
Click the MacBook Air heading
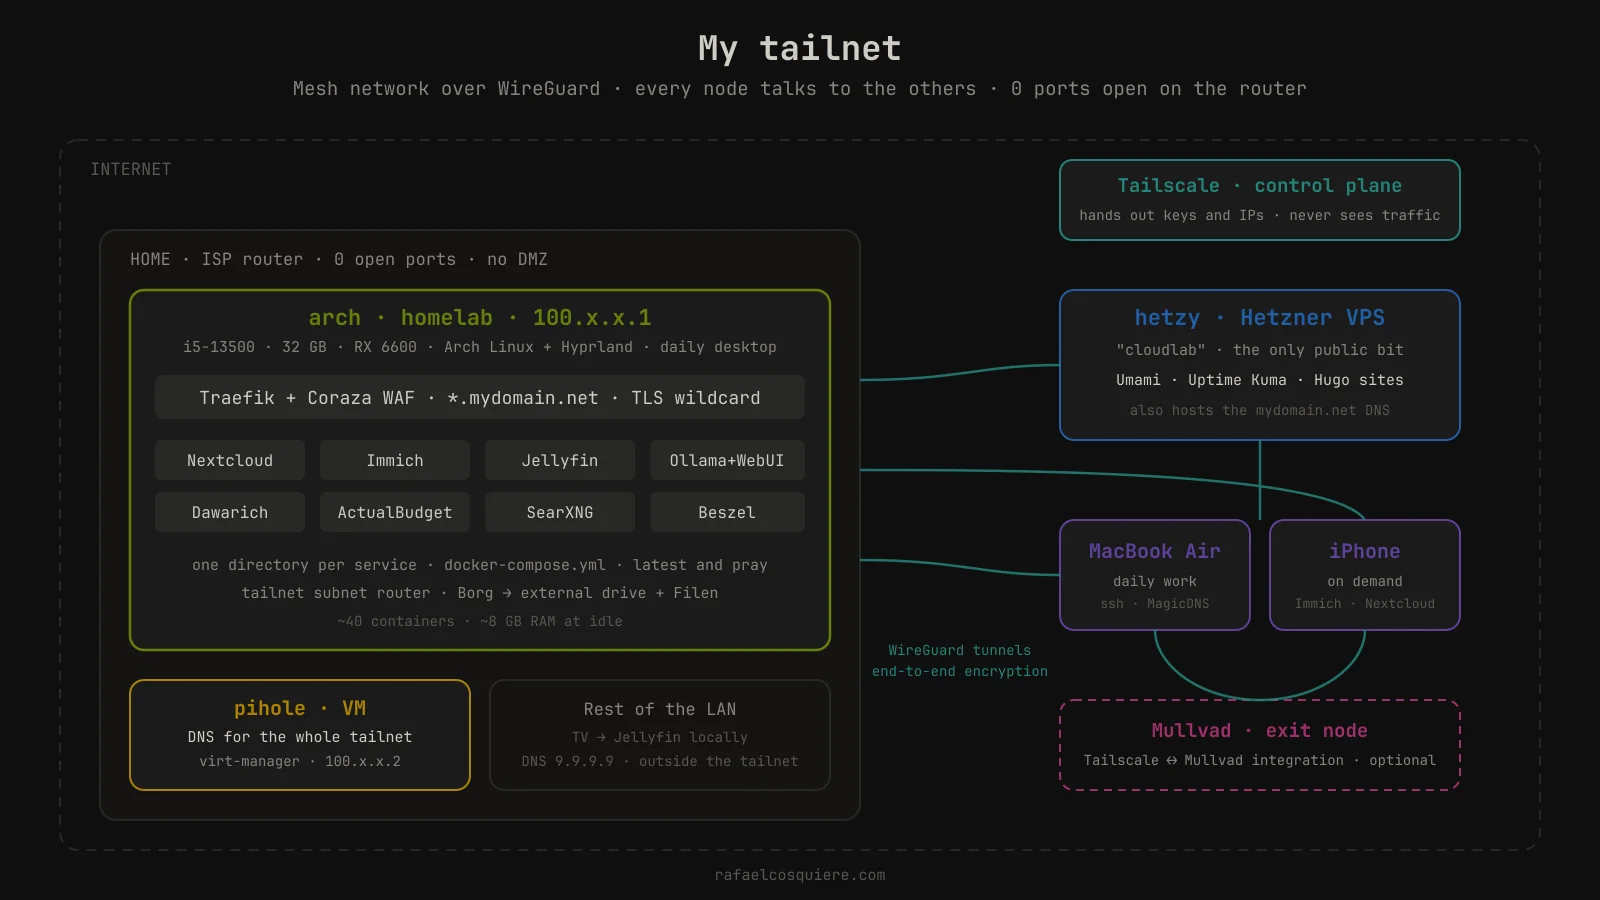point(1155,551)
